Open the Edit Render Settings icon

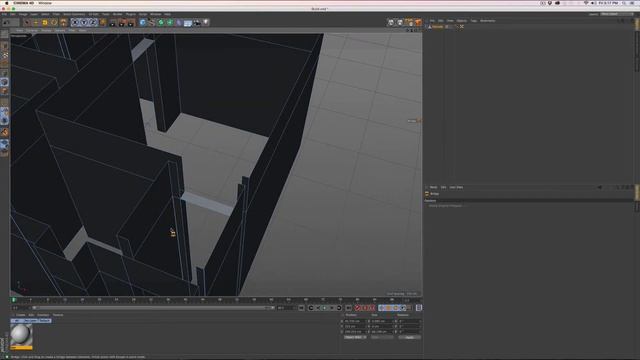pyautogui.click(x=131, y=23)
